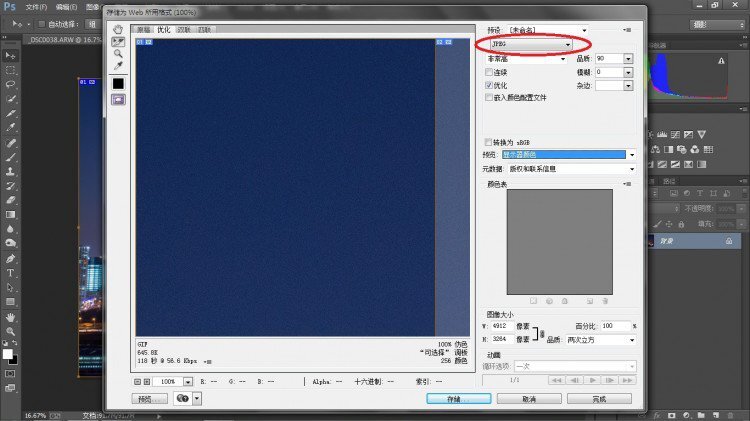Click the 取消 (Cancel) button
Viewport: 750px width, 421px height.
[529, 398]
